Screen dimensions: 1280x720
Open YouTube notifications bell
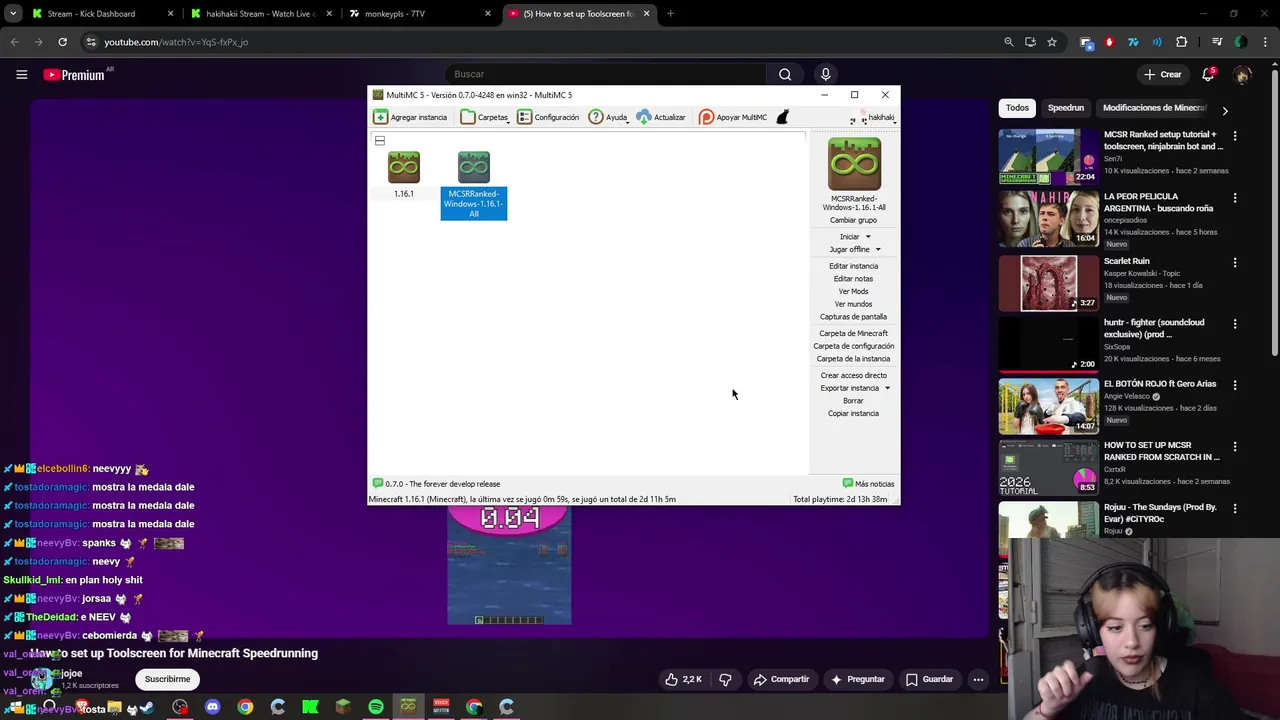(1209, 74)
